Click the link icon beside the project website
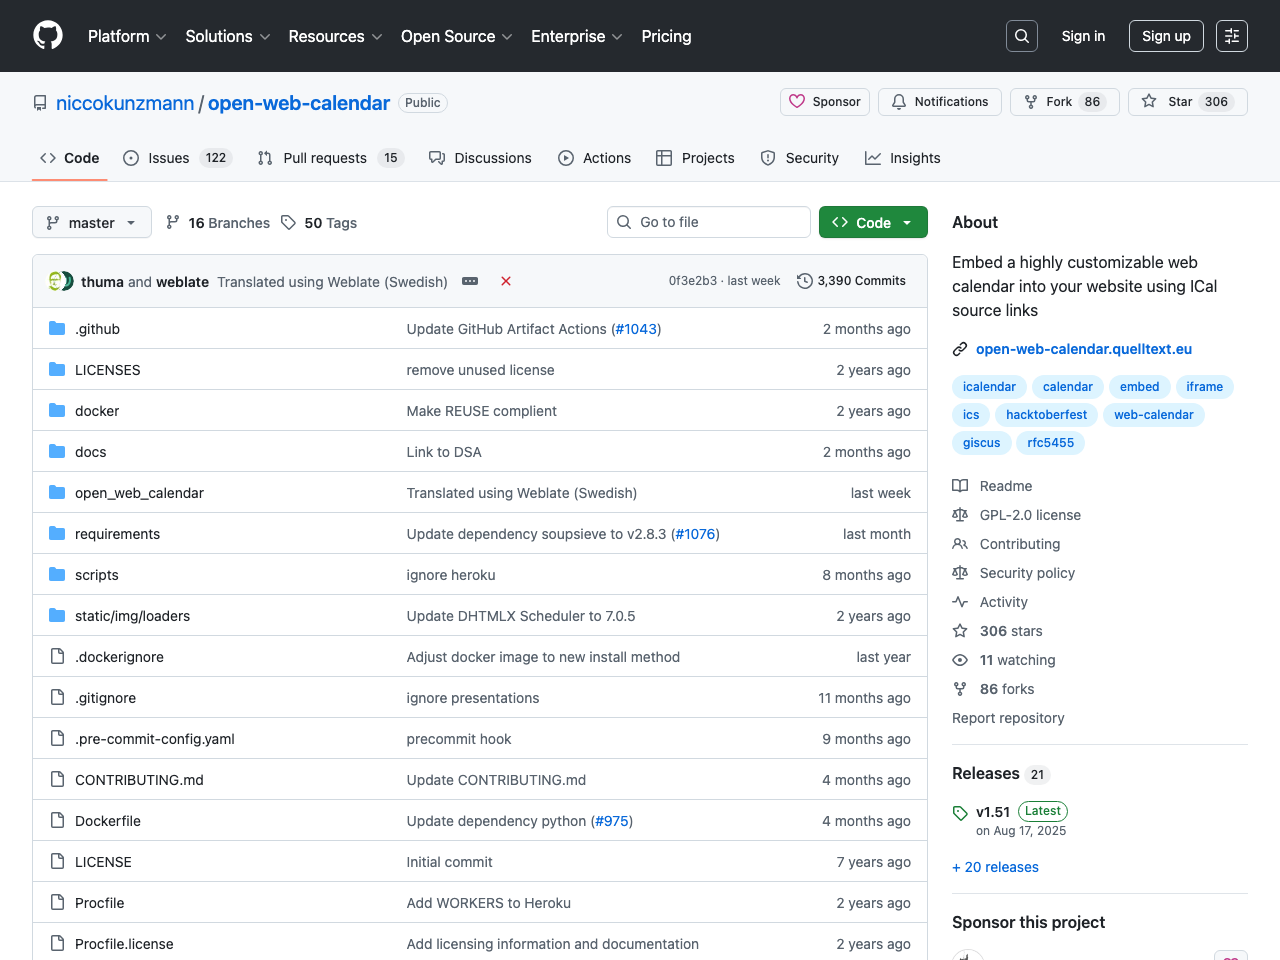Viewport: 1280px width, 960px height. [x=960, y=349]
